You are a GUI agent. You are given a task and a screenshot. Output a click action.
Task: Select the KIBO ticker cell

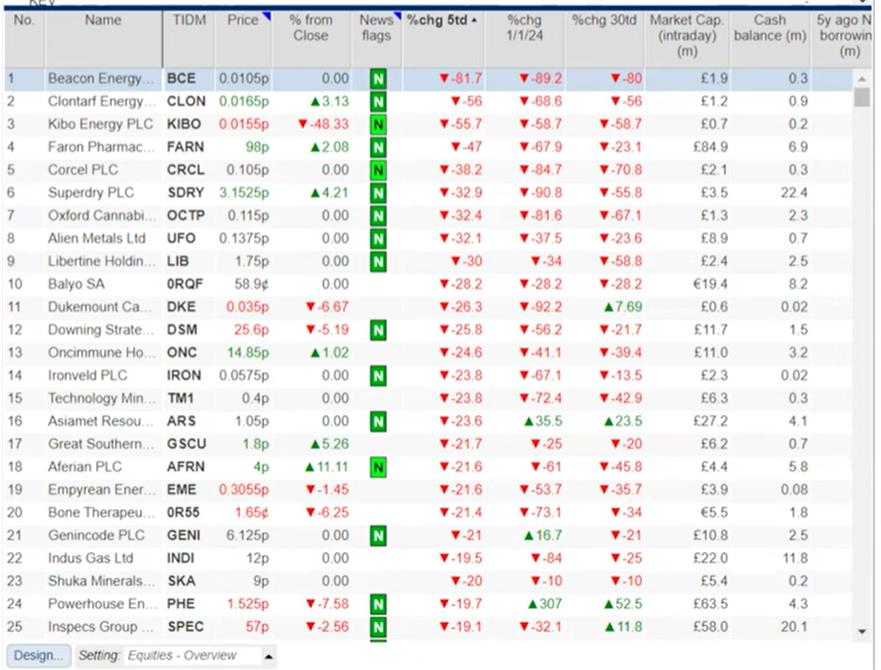[x=184, y=124]
